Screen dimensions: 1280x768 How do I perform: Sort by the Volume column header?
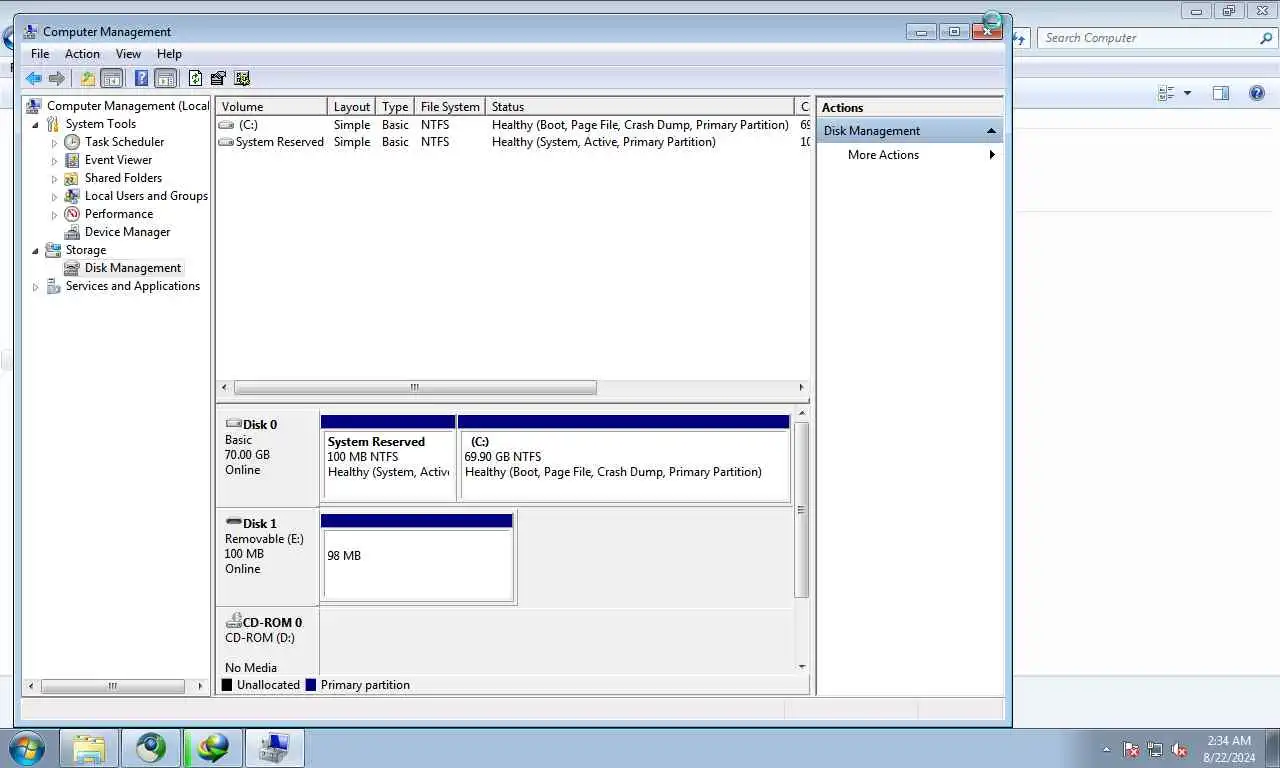point(272,107)
